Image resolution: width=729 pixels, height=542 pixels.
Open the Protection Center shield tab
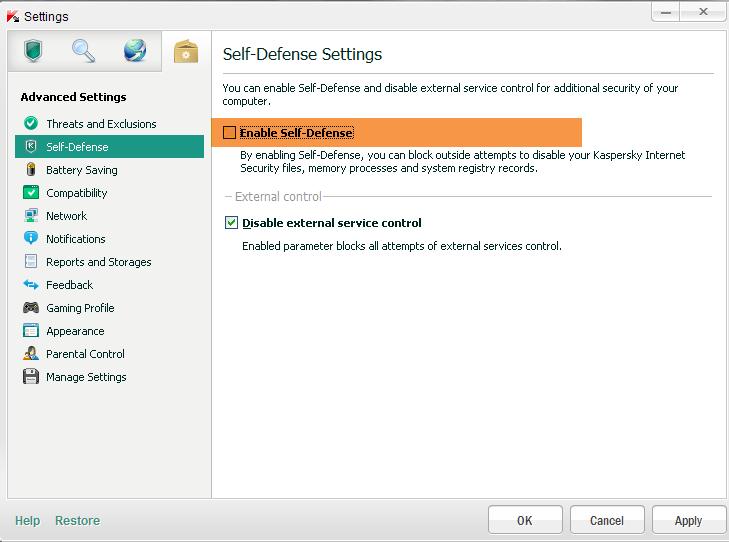(x=33, y=51)
